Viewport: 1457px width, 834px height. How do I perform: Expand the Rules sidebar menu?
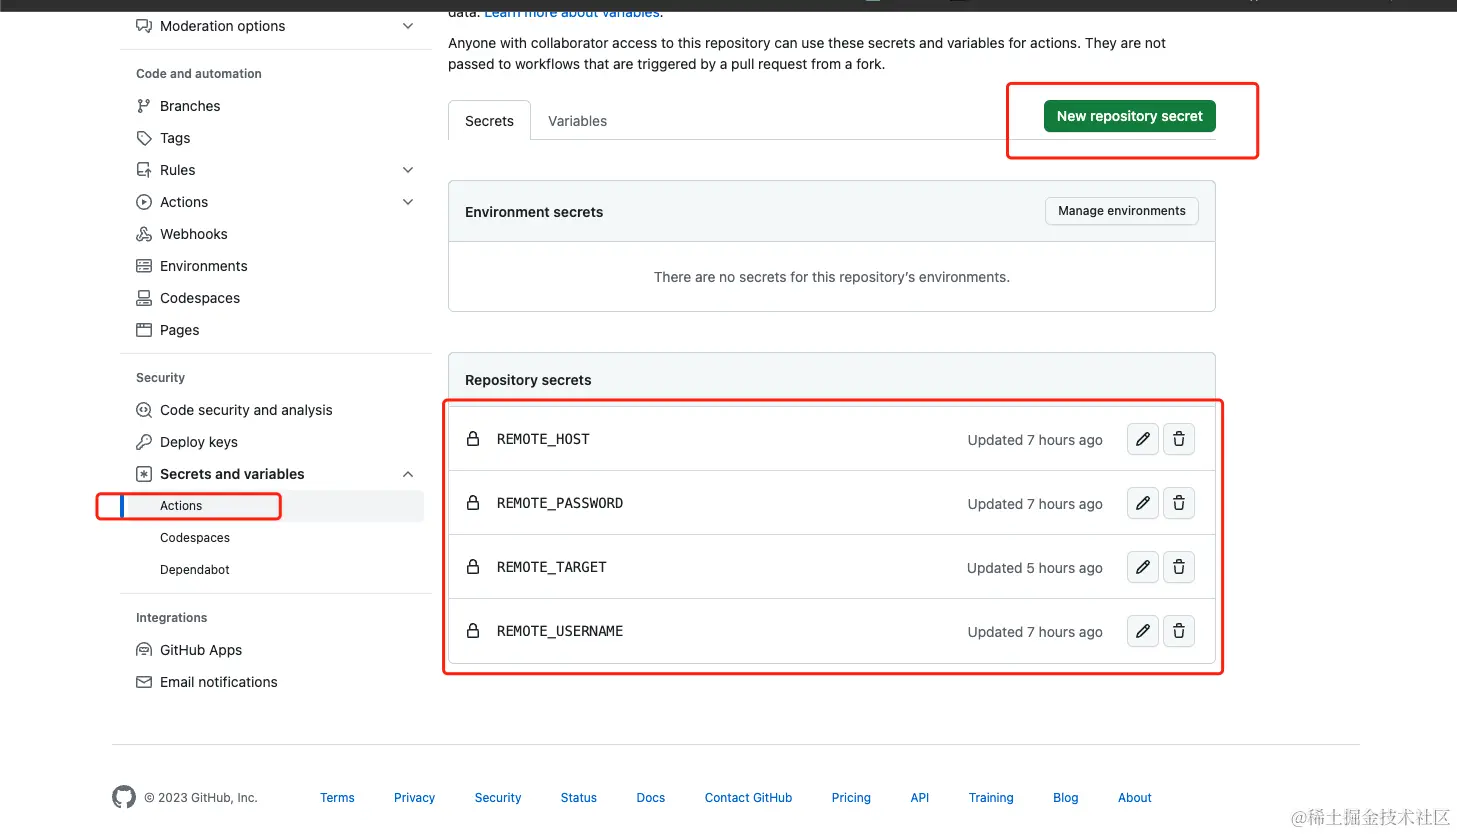click(x=408, y=170)
